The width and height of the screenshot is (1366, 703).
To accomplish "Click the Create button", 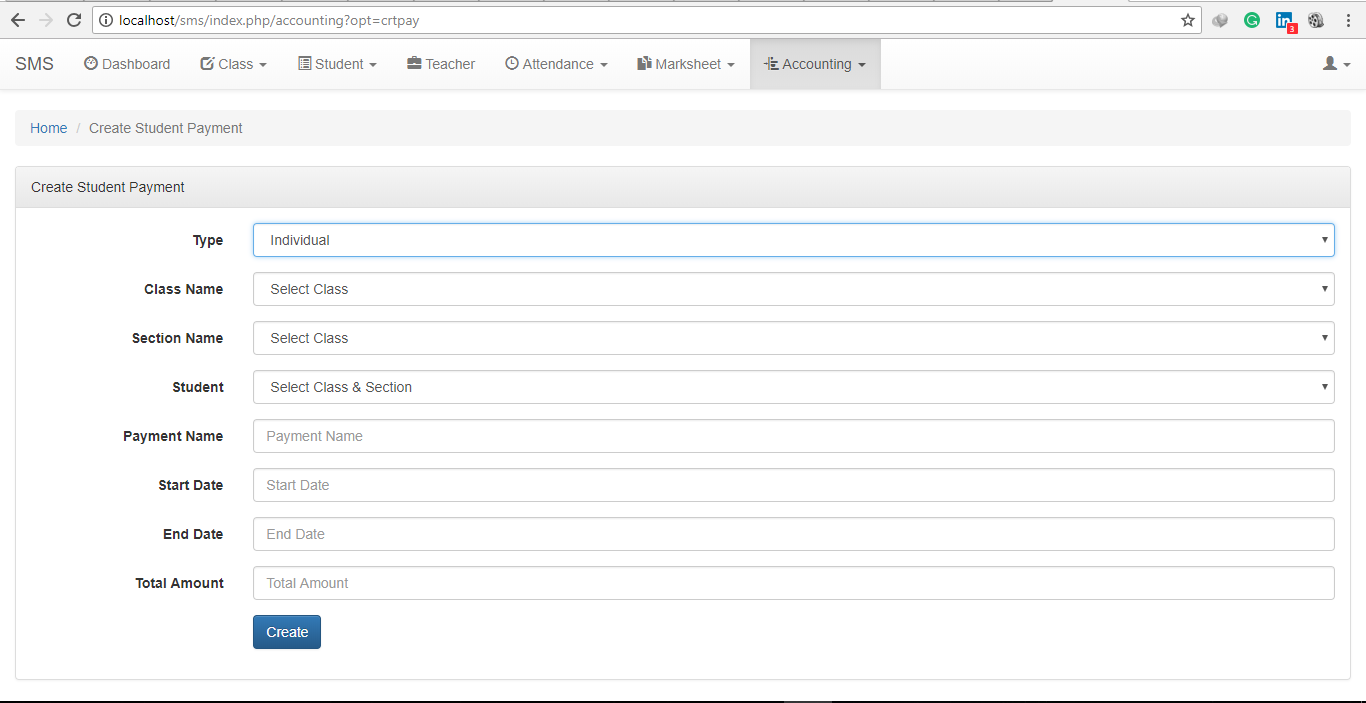I will (286, 632).
